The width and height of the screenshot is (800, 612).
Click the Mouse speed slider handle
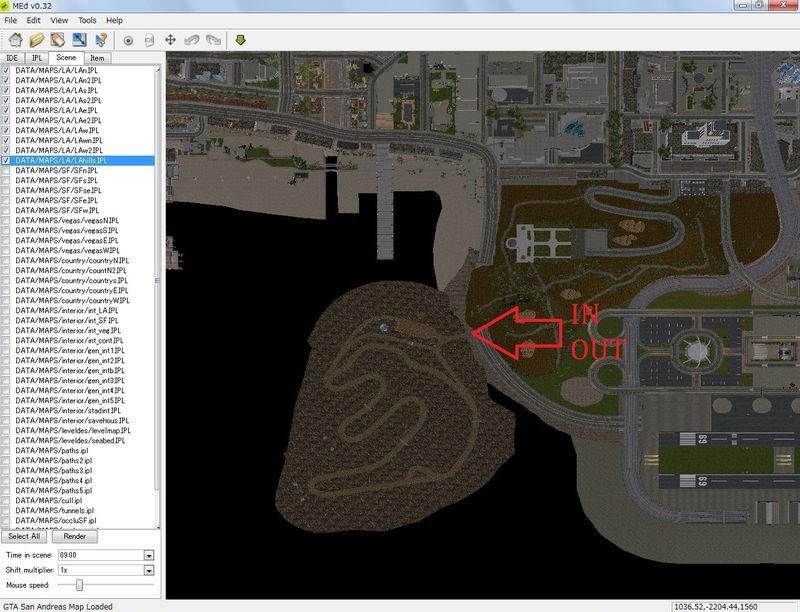tap(80, 585)
